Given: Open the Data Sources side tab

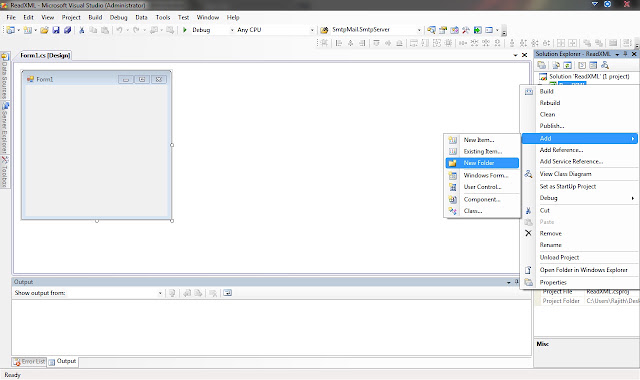Looking at the screenshot, I should pyautogui.click(x=4, y=76).
